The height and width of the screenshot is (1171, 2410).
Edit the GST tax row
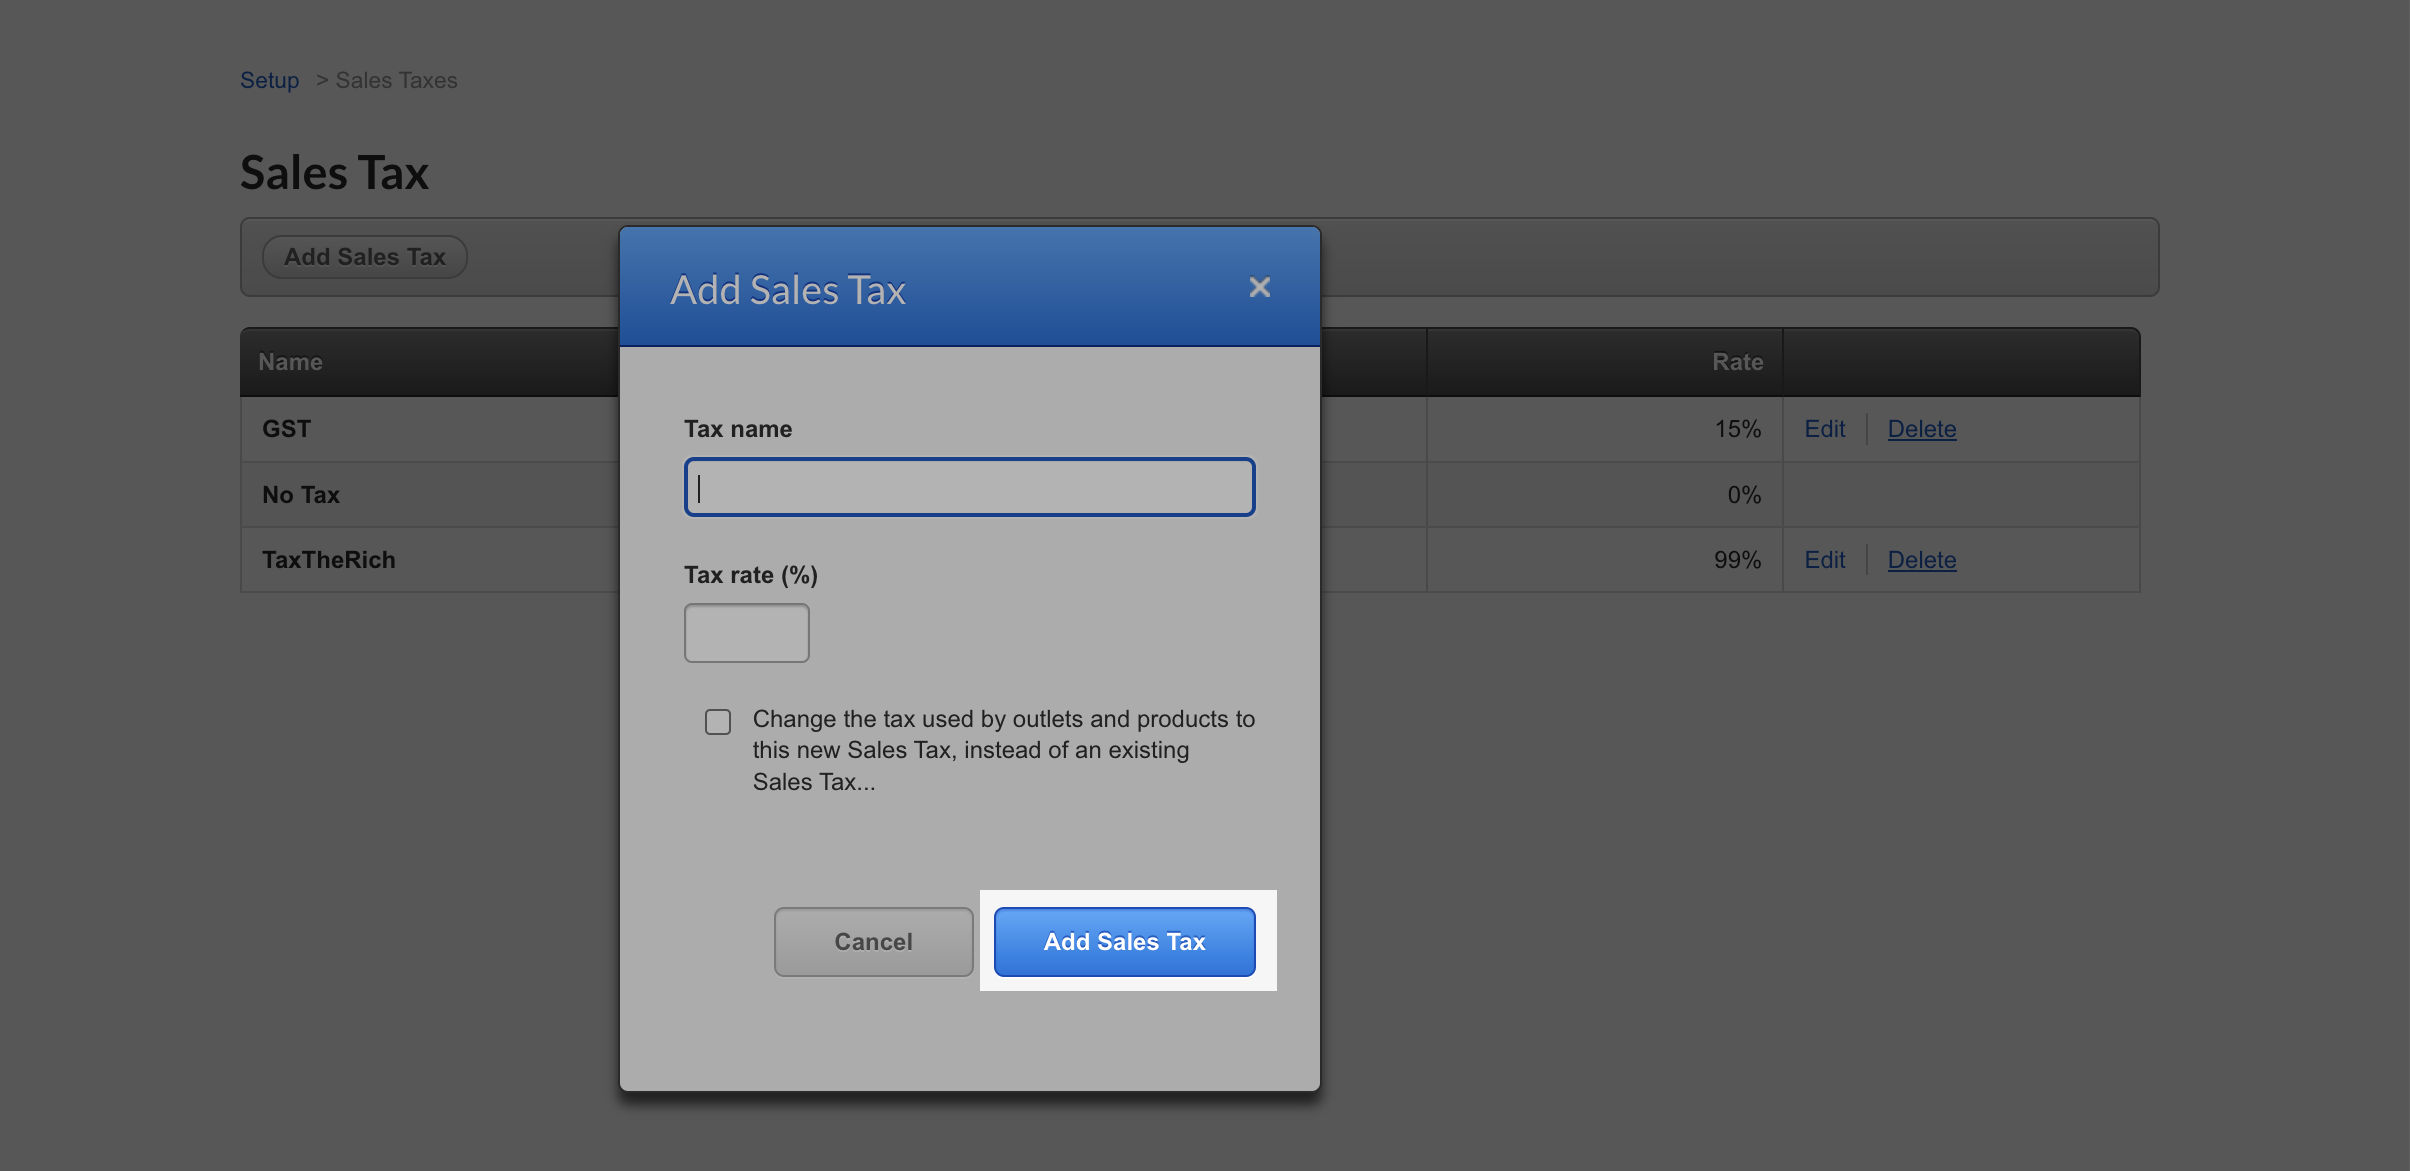click(1824, 429)
